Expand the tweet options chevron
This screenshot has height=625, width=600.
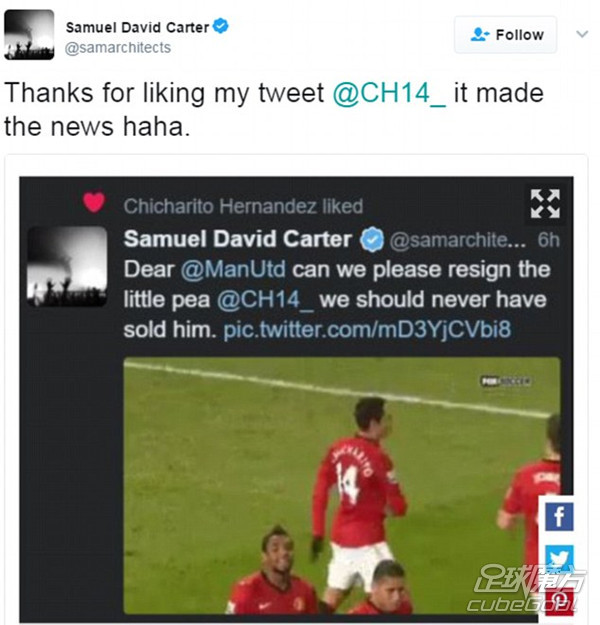[582, 34]
